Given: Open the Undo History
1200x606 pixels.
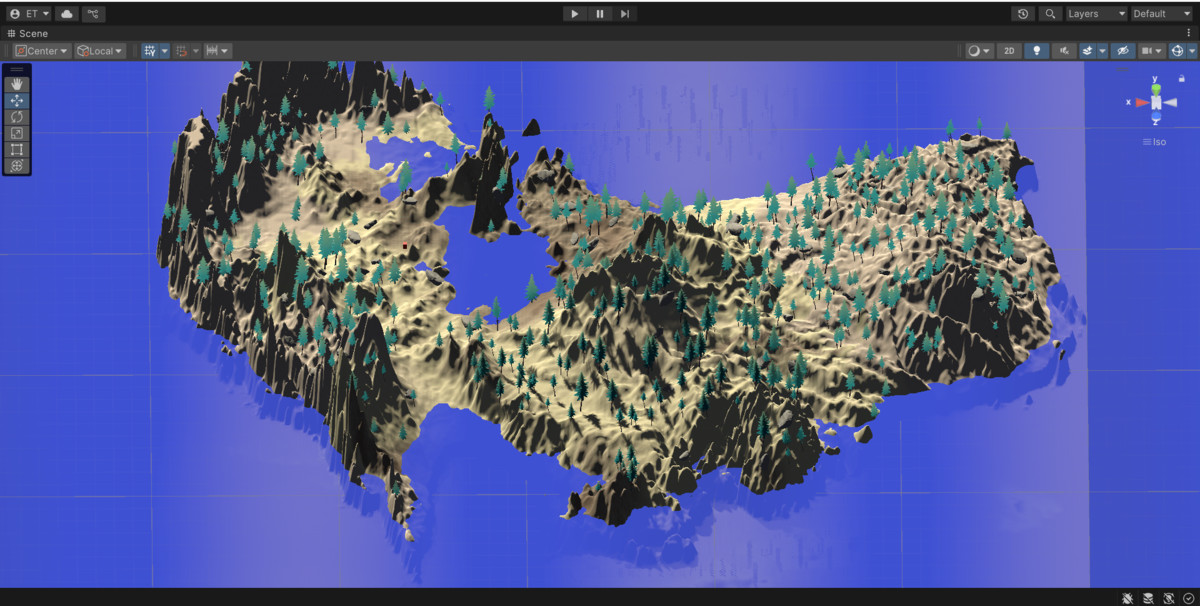Looking at the screenshot, I should click(x=1022, y=14).
